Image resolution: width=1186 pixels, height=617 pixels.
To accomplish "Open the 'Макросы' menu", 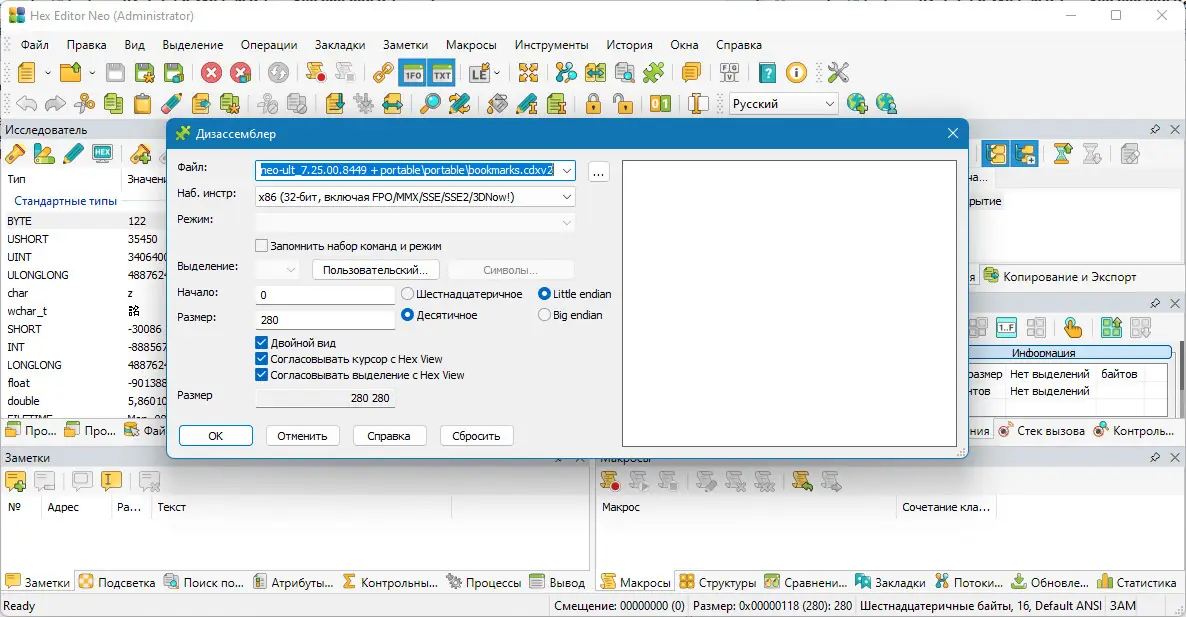I will pyautogui.click(x=471, y=44).
